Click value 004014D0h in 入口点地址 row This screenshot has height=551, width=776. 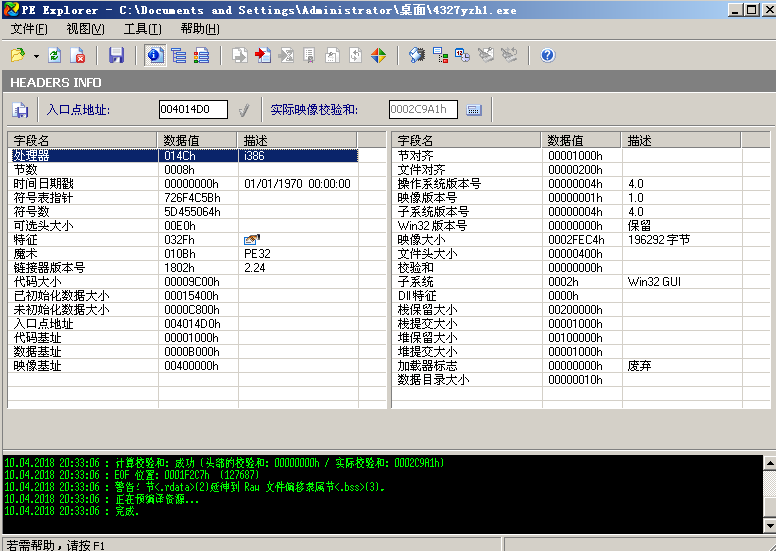[193, 324]
